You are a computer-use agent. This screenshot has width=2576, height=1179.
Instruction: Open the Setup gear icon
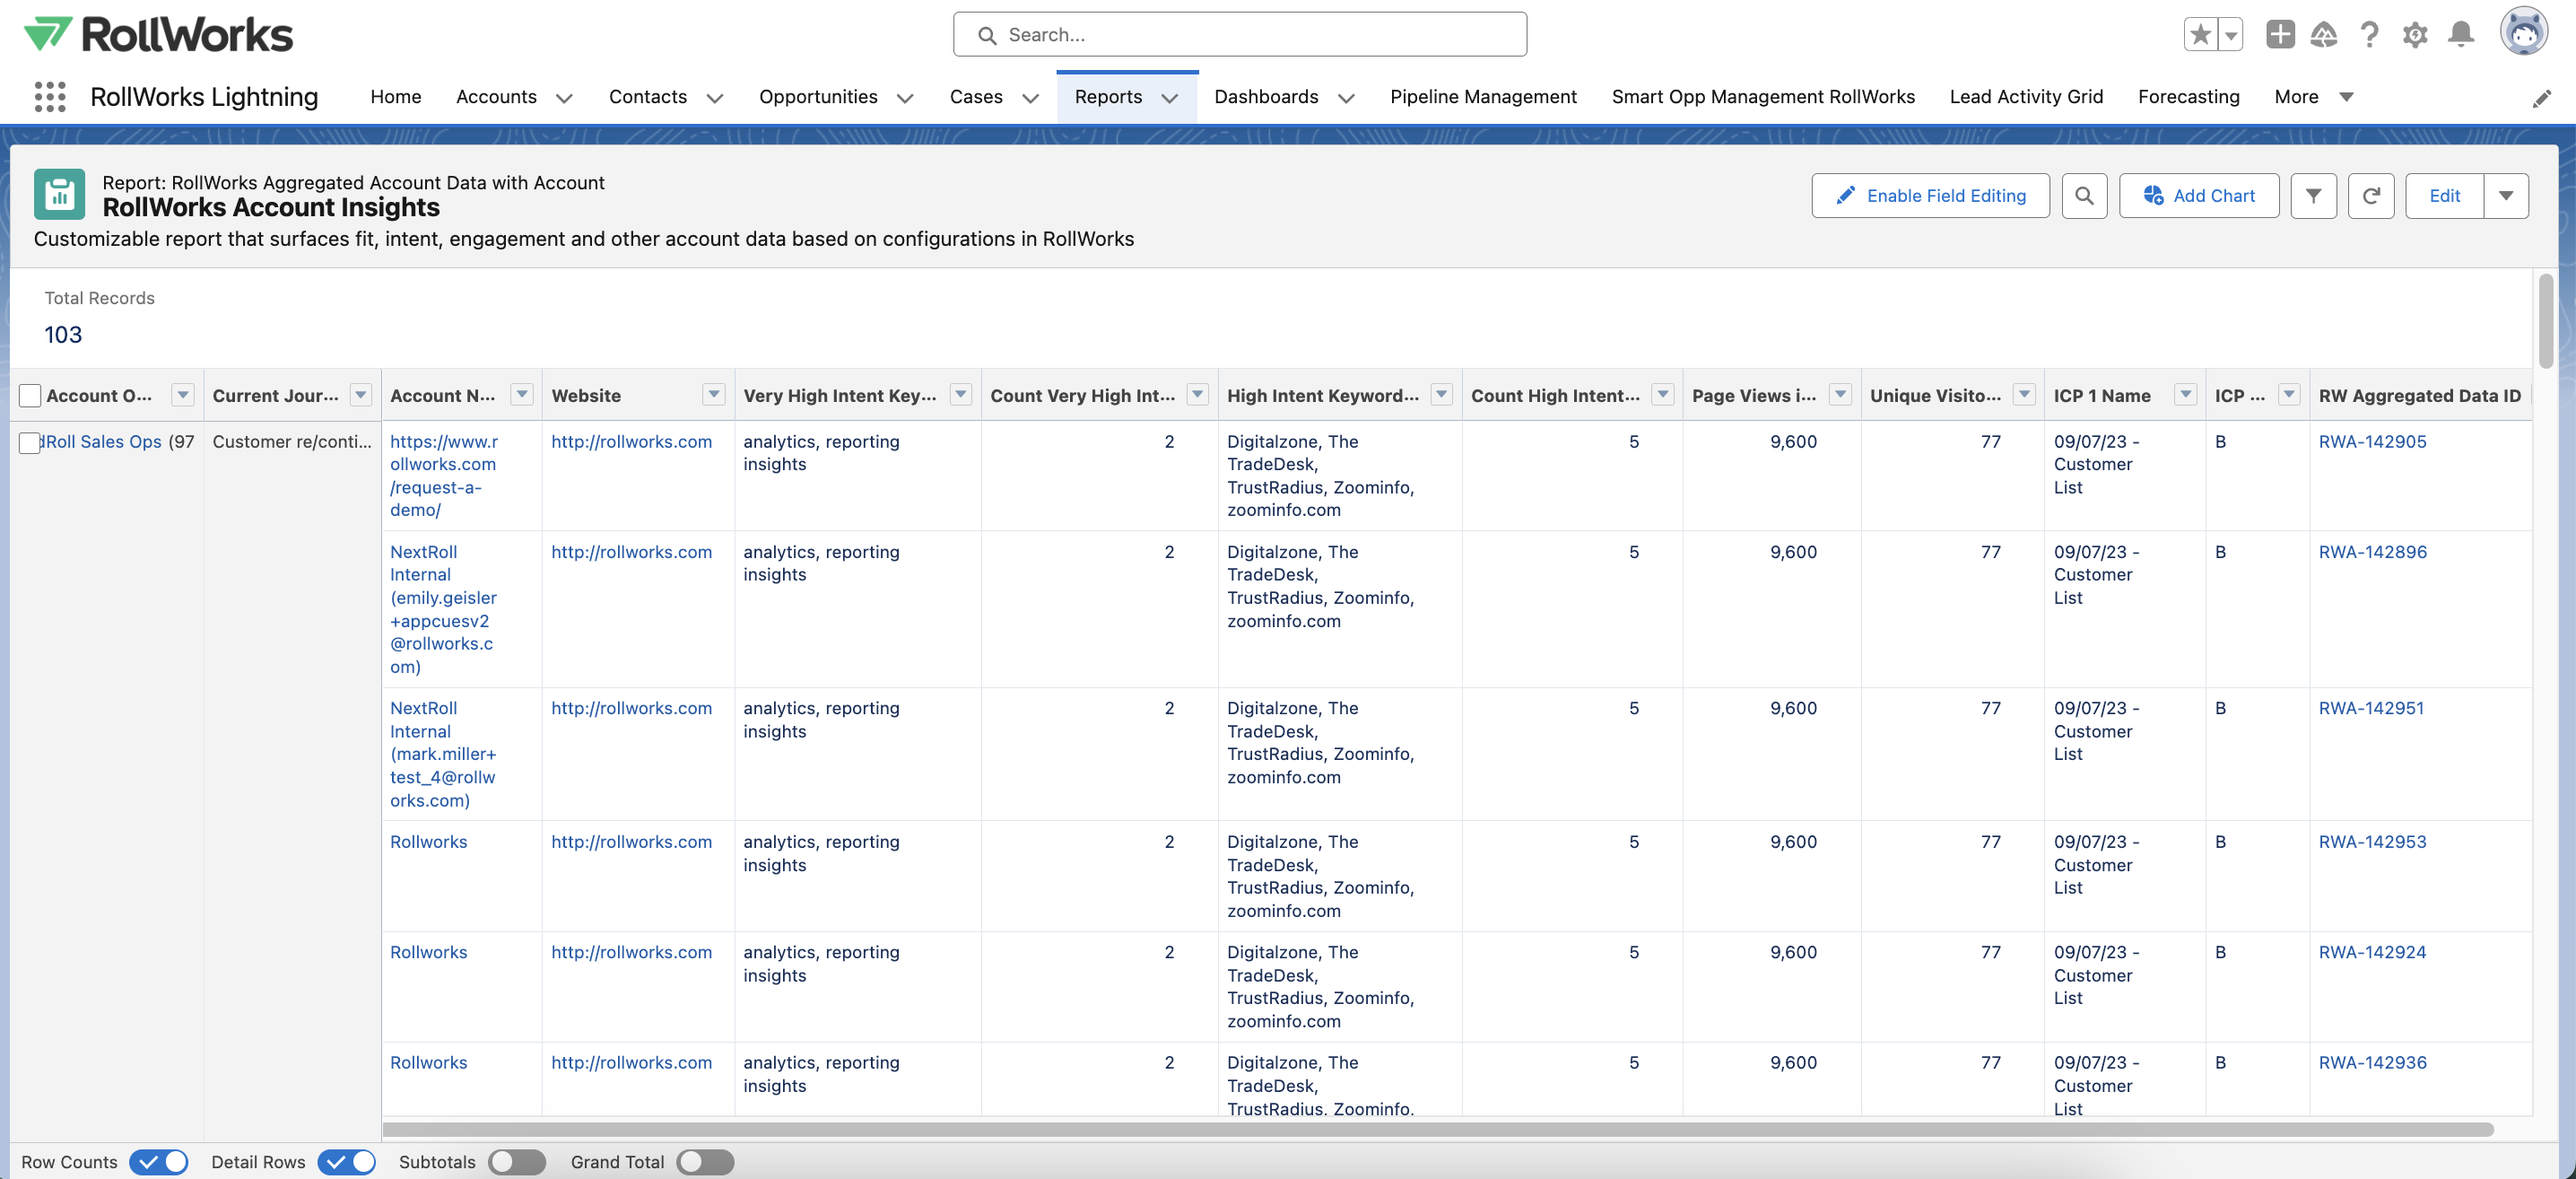pos(2415,34)
